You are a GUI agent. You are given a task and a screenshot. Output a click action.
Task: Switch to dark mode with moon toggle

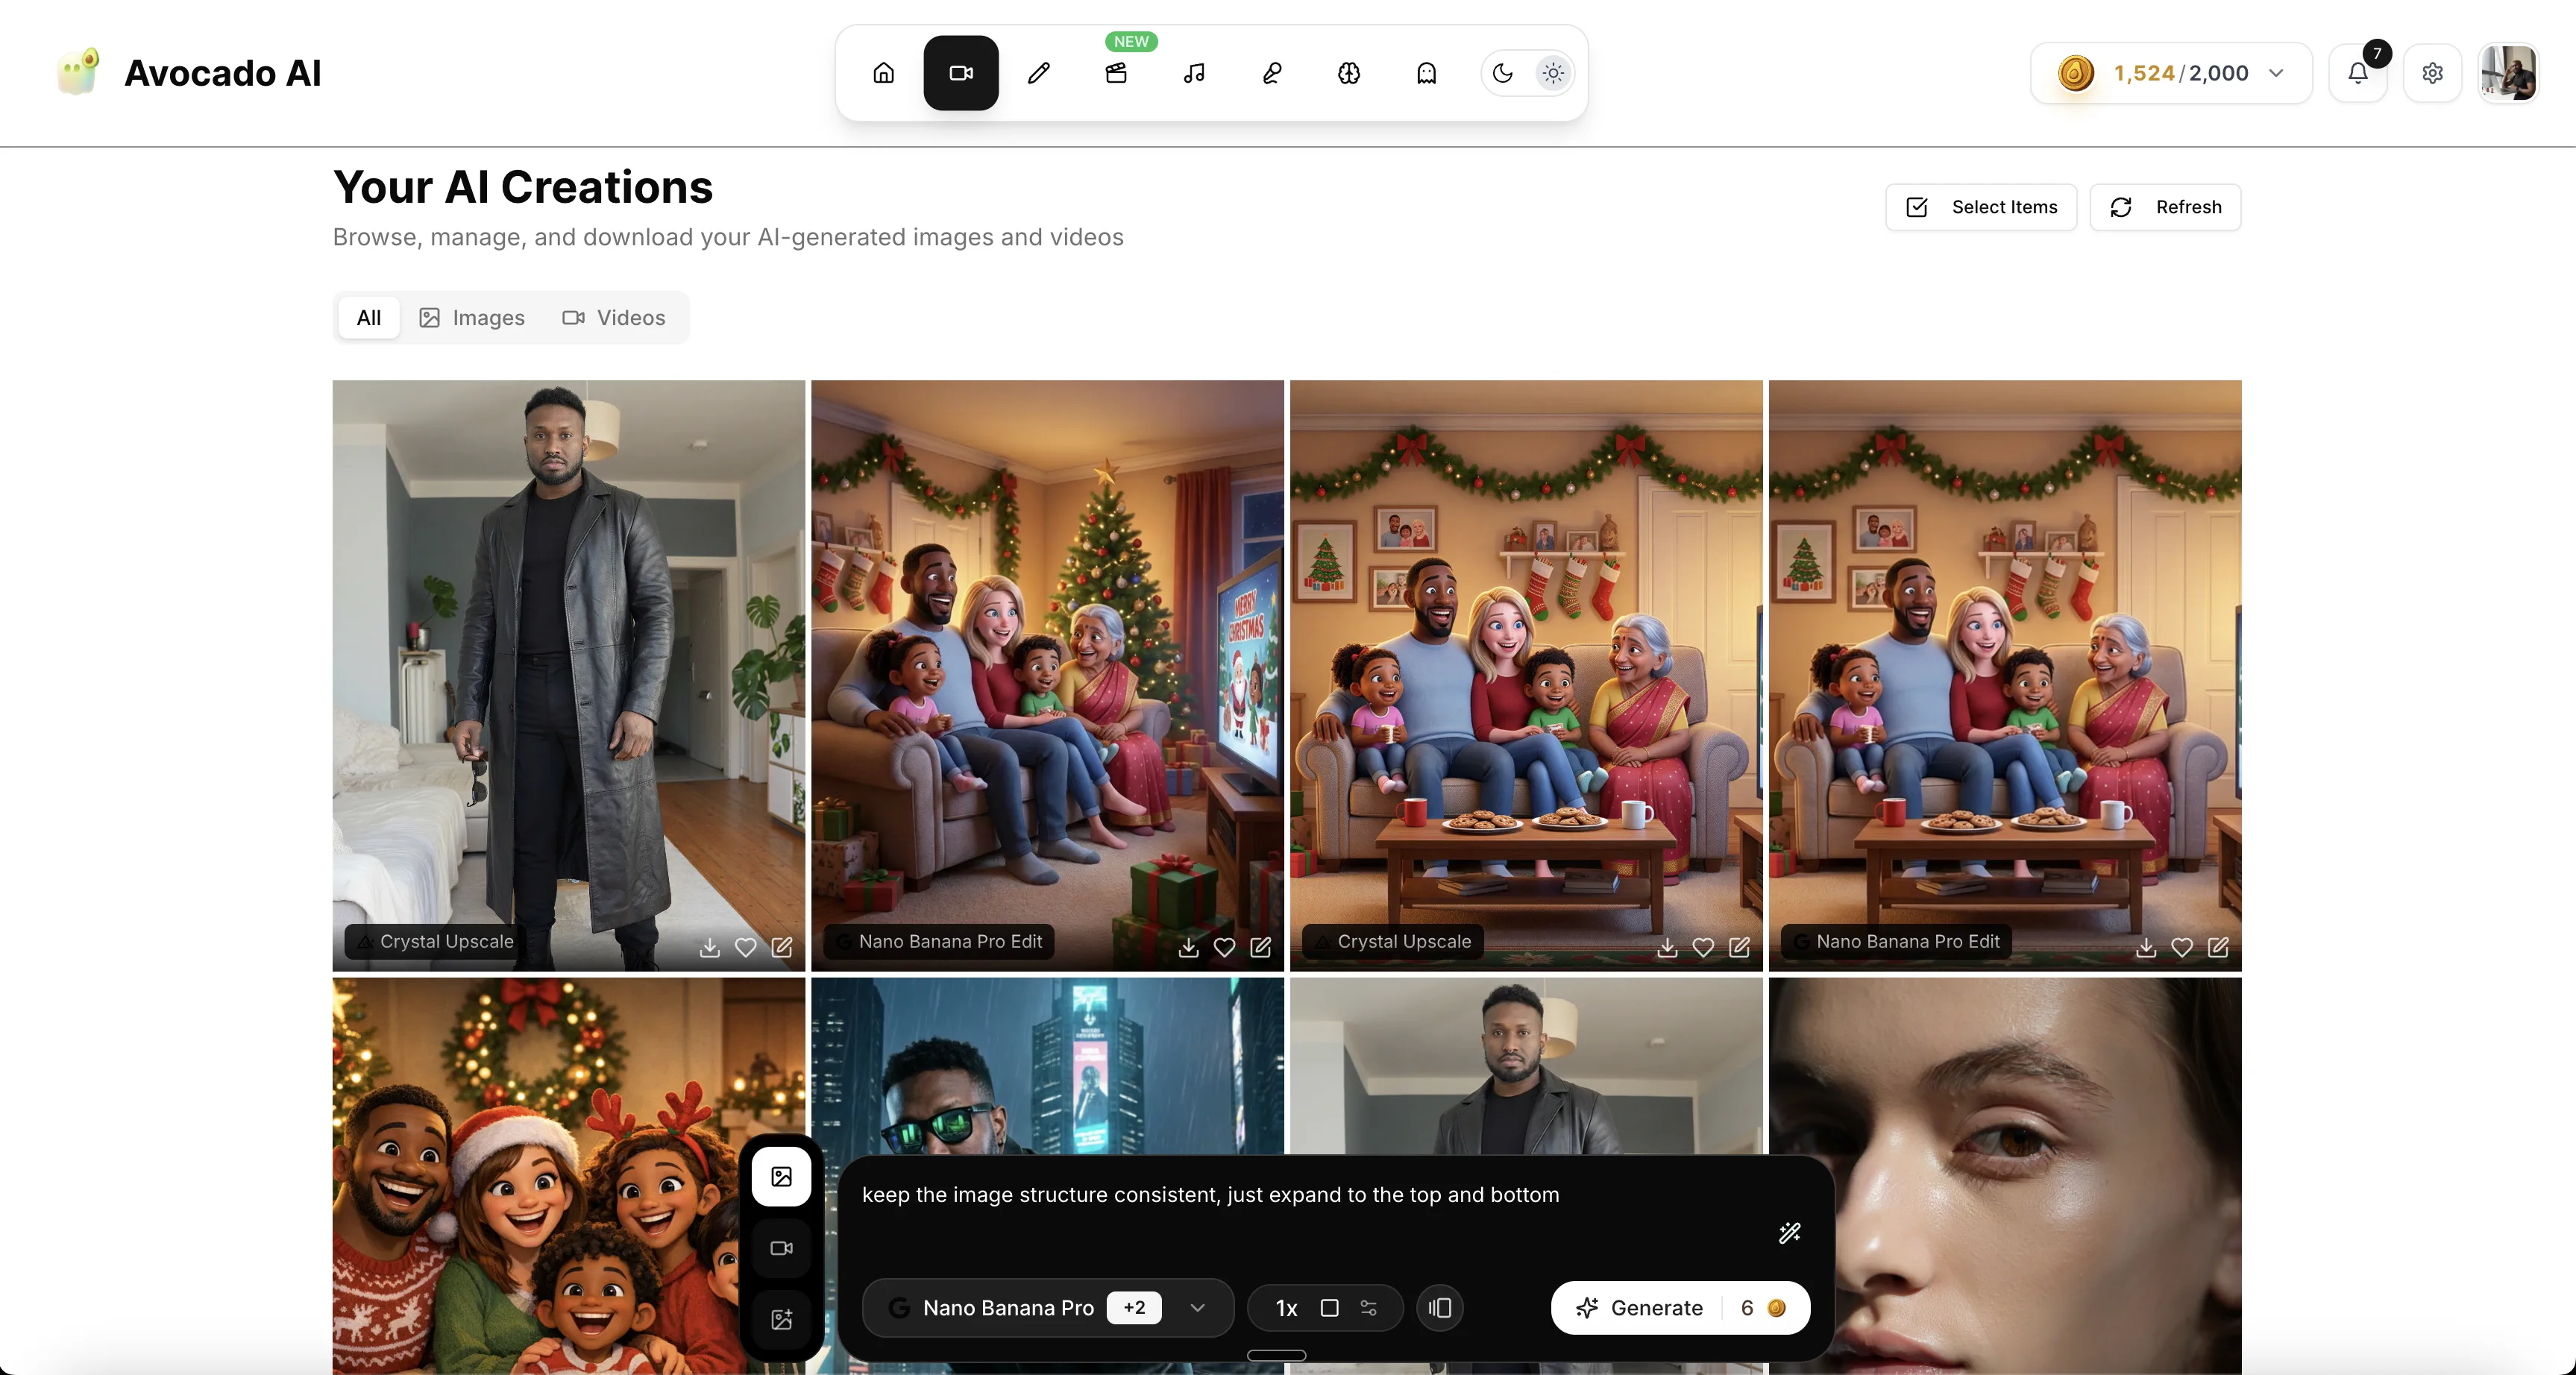point(1502,73)
